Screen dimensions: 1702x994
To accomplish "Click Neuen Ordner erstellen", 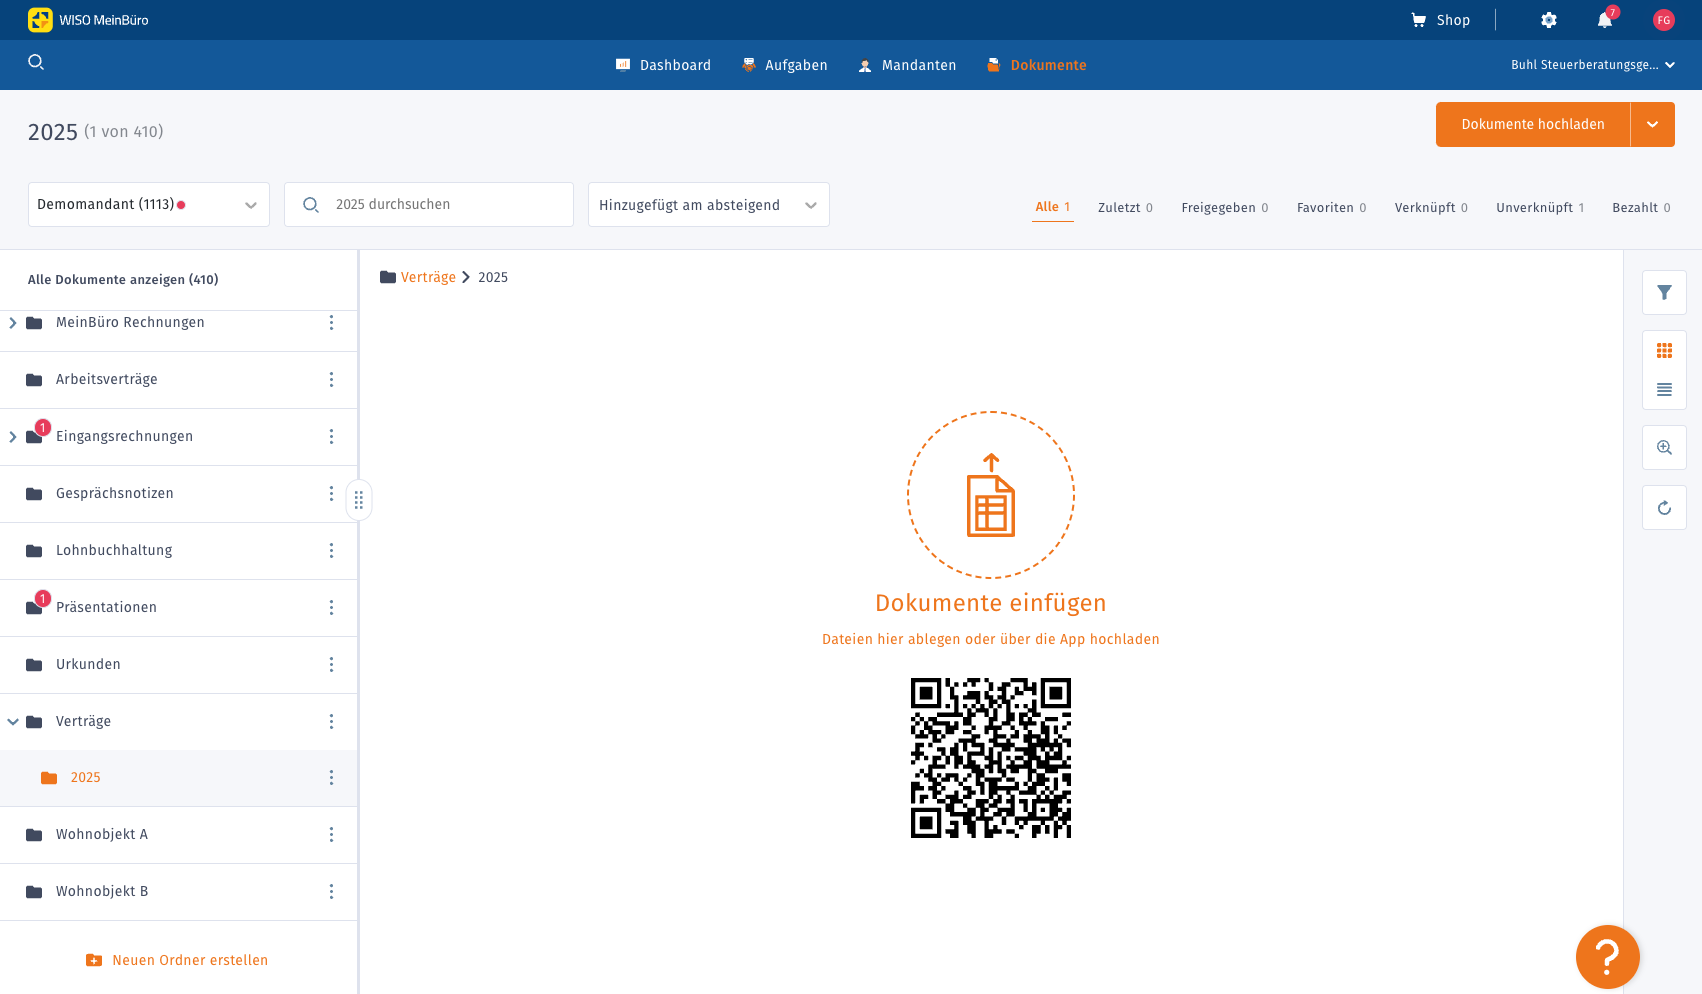I will (x=177, y=960).
